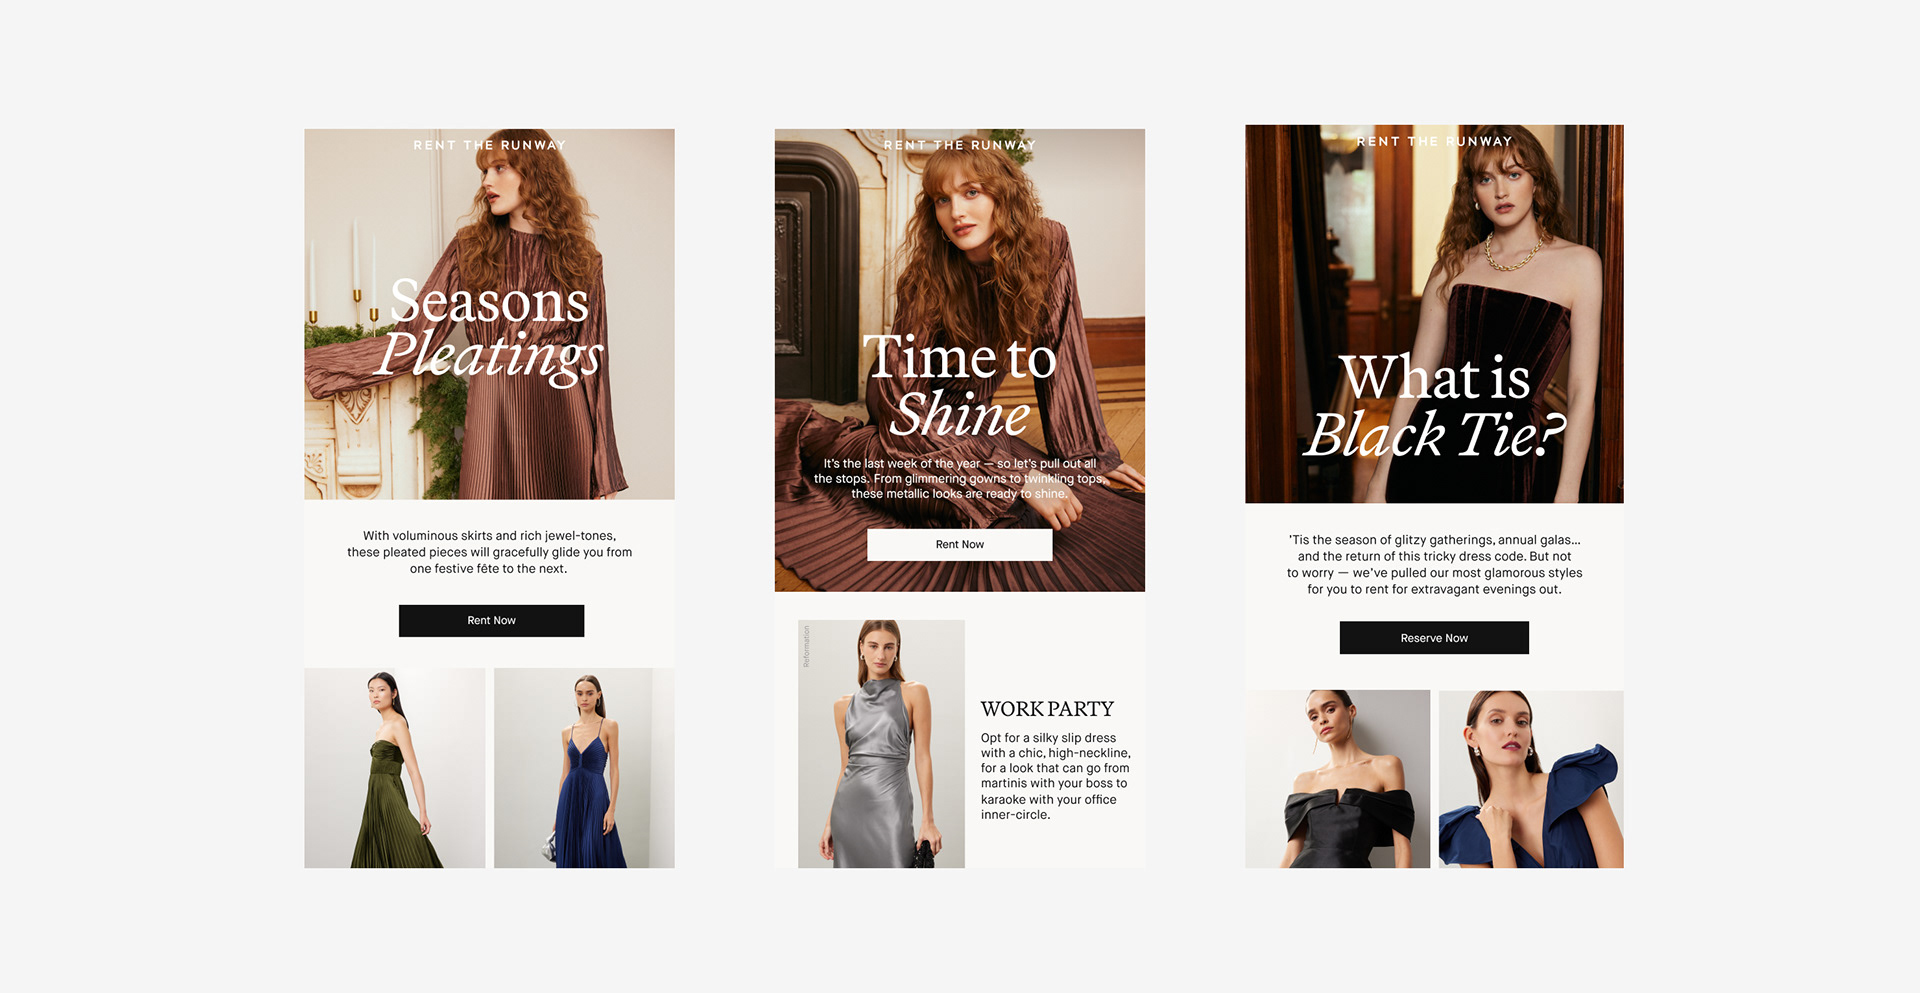
Task: Click the 'Tis the season' paragraph
Action: click(x=1434, y=565)
